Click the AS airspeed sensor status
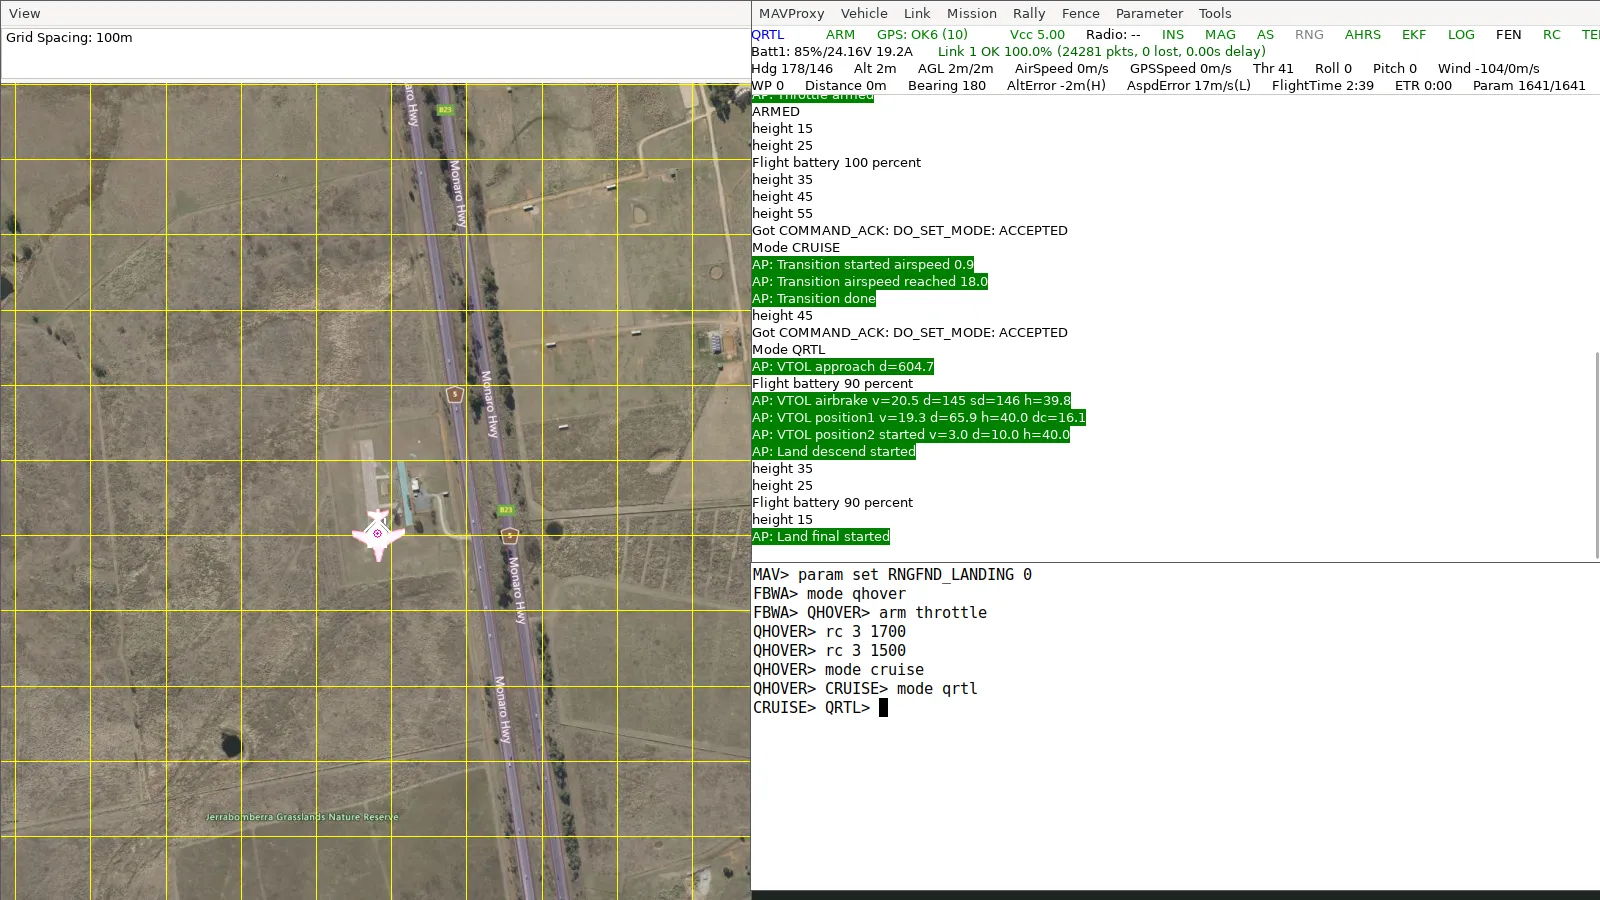 pyautogui.click(x=1265, y=34)
